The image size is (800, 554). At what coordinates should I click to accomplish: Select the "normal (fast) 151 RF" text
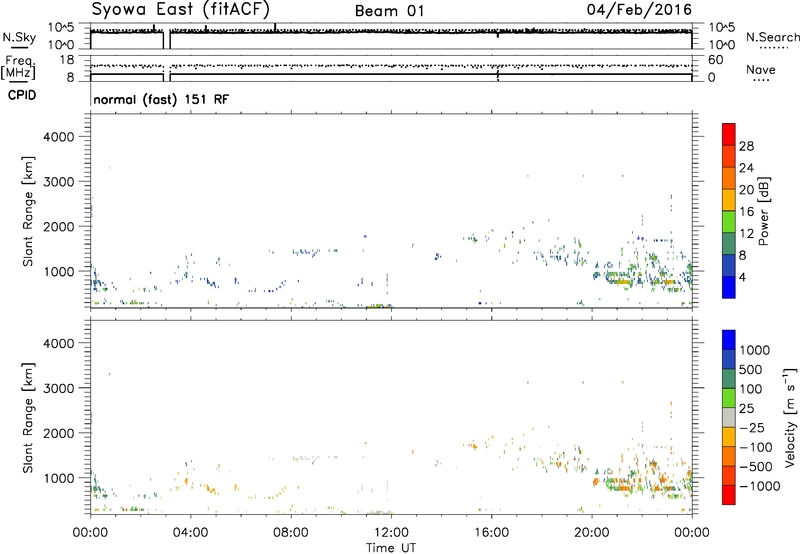(x=161, y=99)
